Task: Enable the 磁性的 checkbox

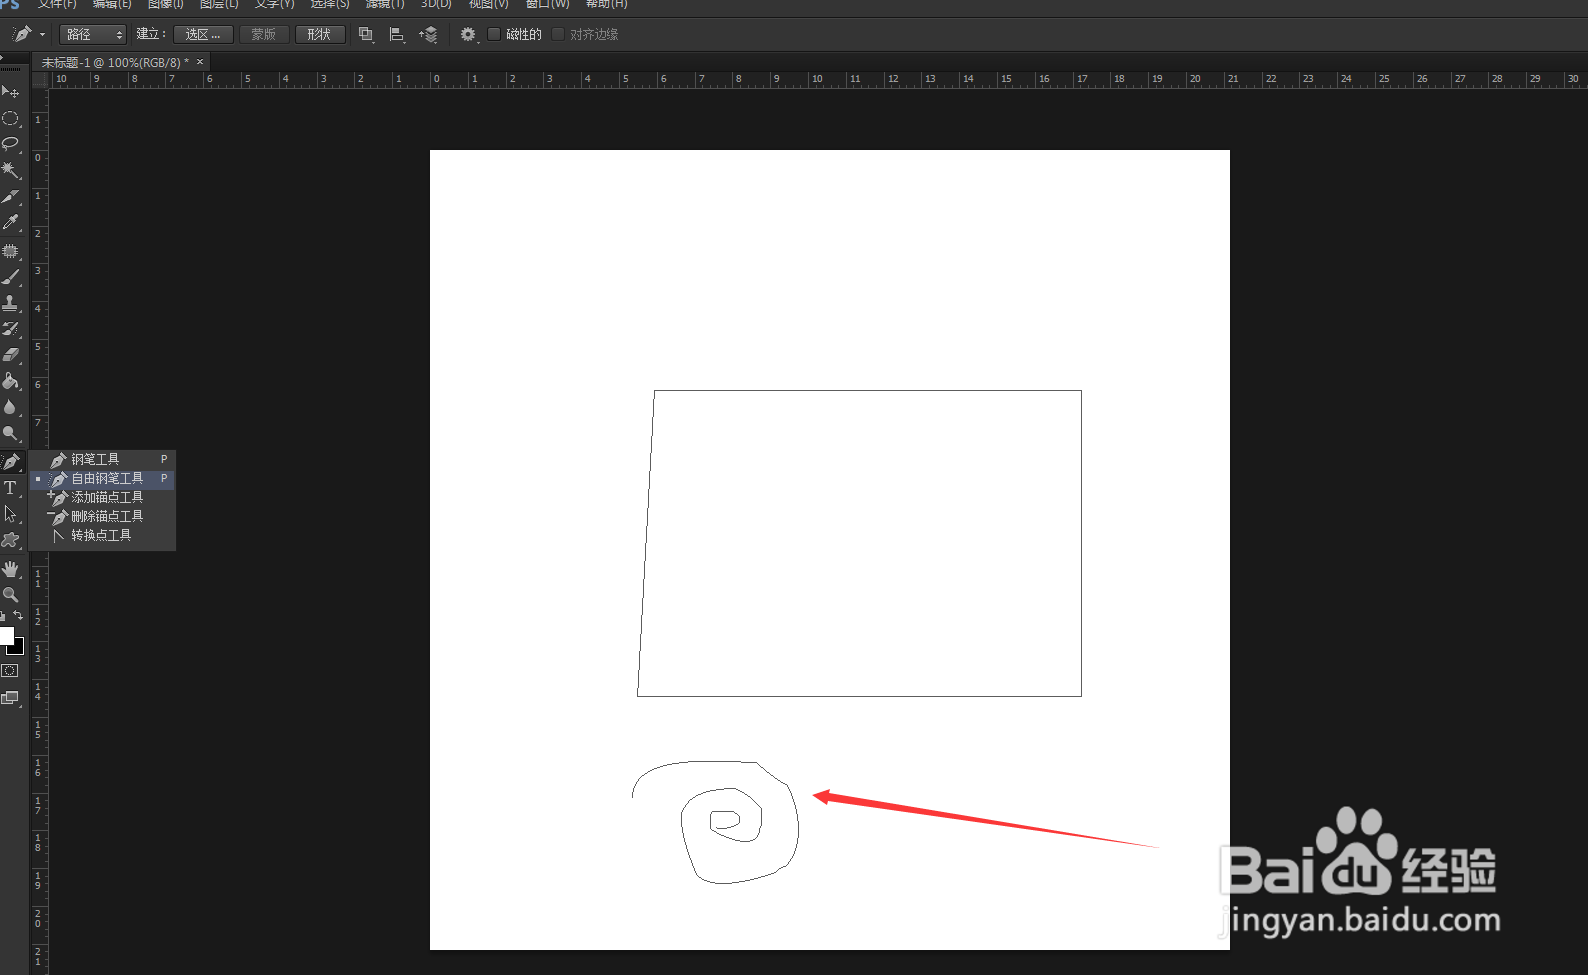Action: coord(494,34)
